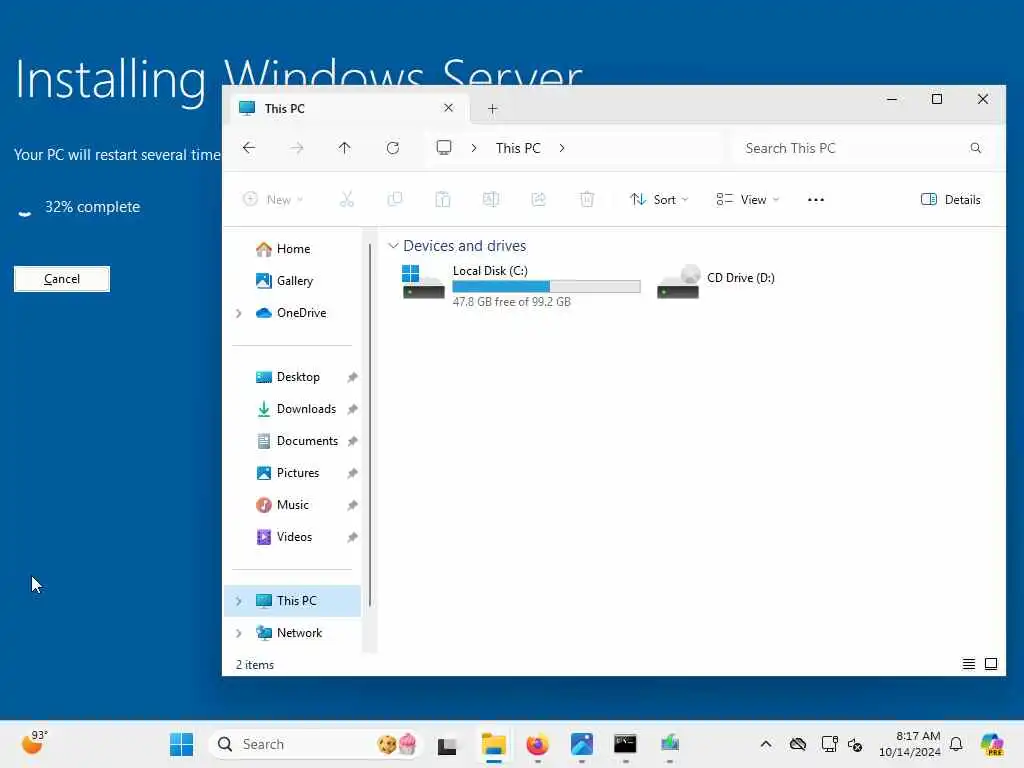
Task: Open the Sort dropdown menu
Action: tap(659, 199)
